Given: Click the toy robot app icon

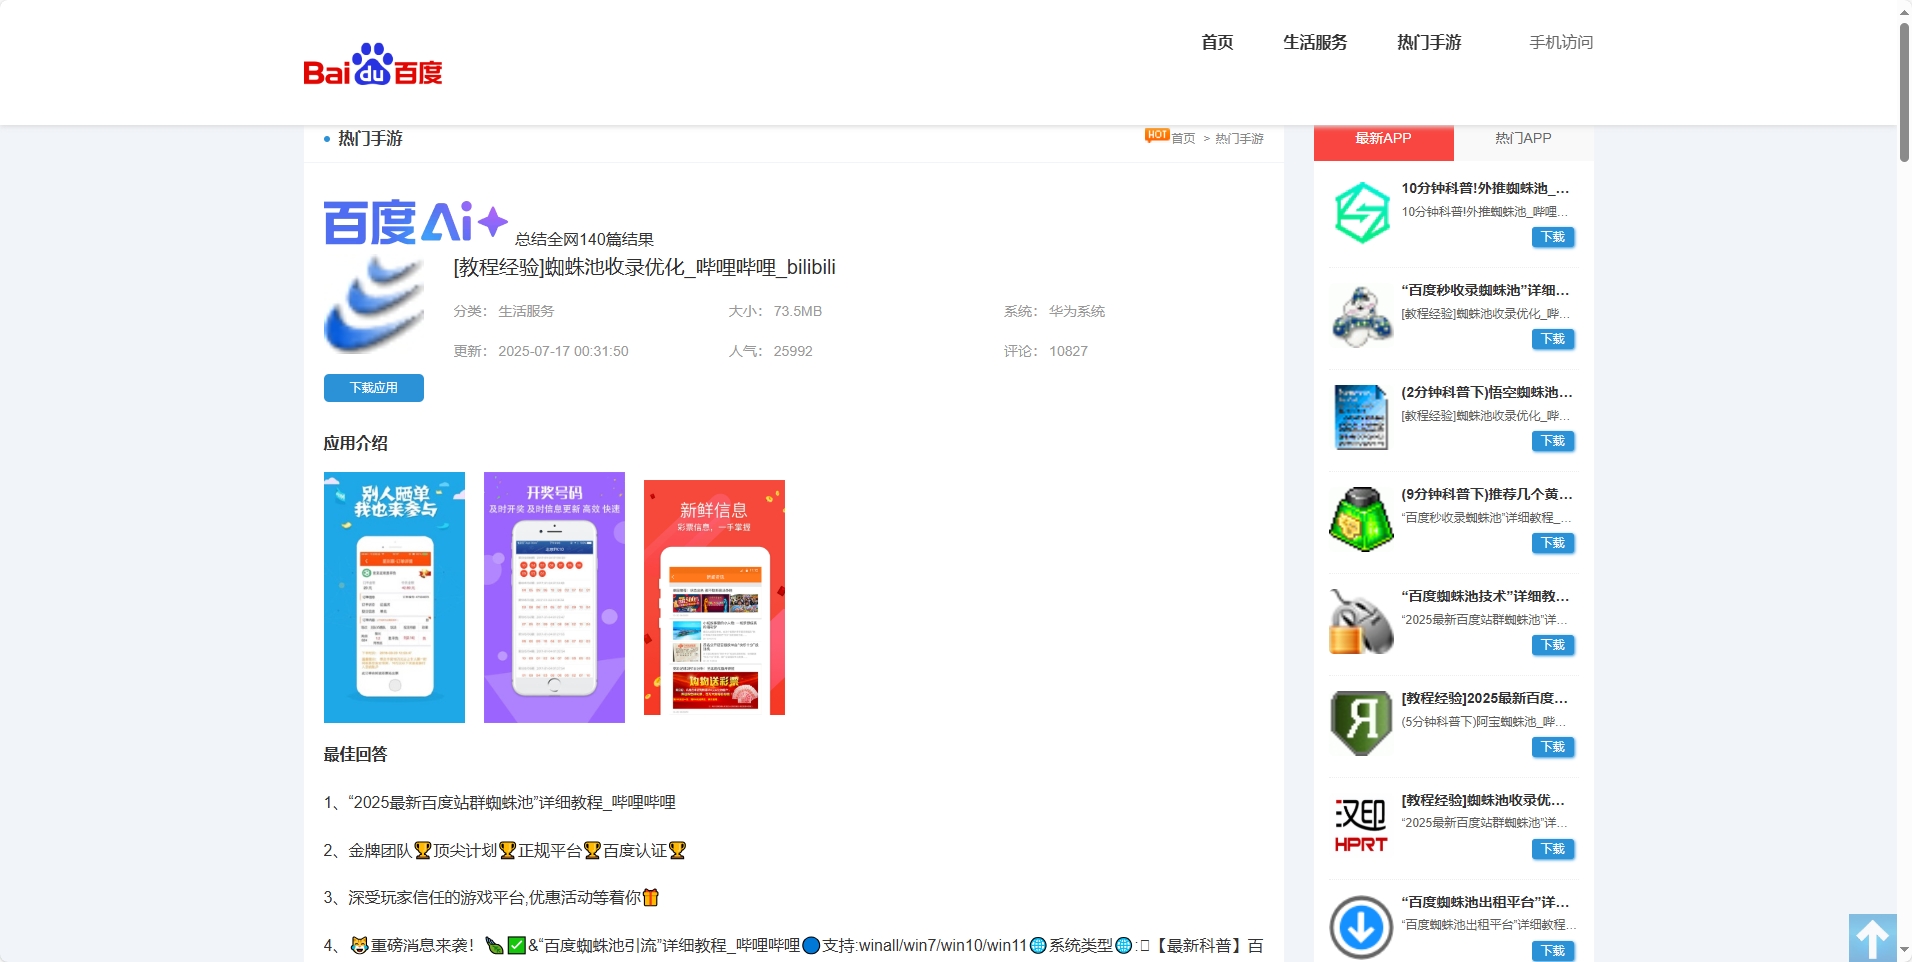Looking at the screenshot, I should [x=1361, y=314].
